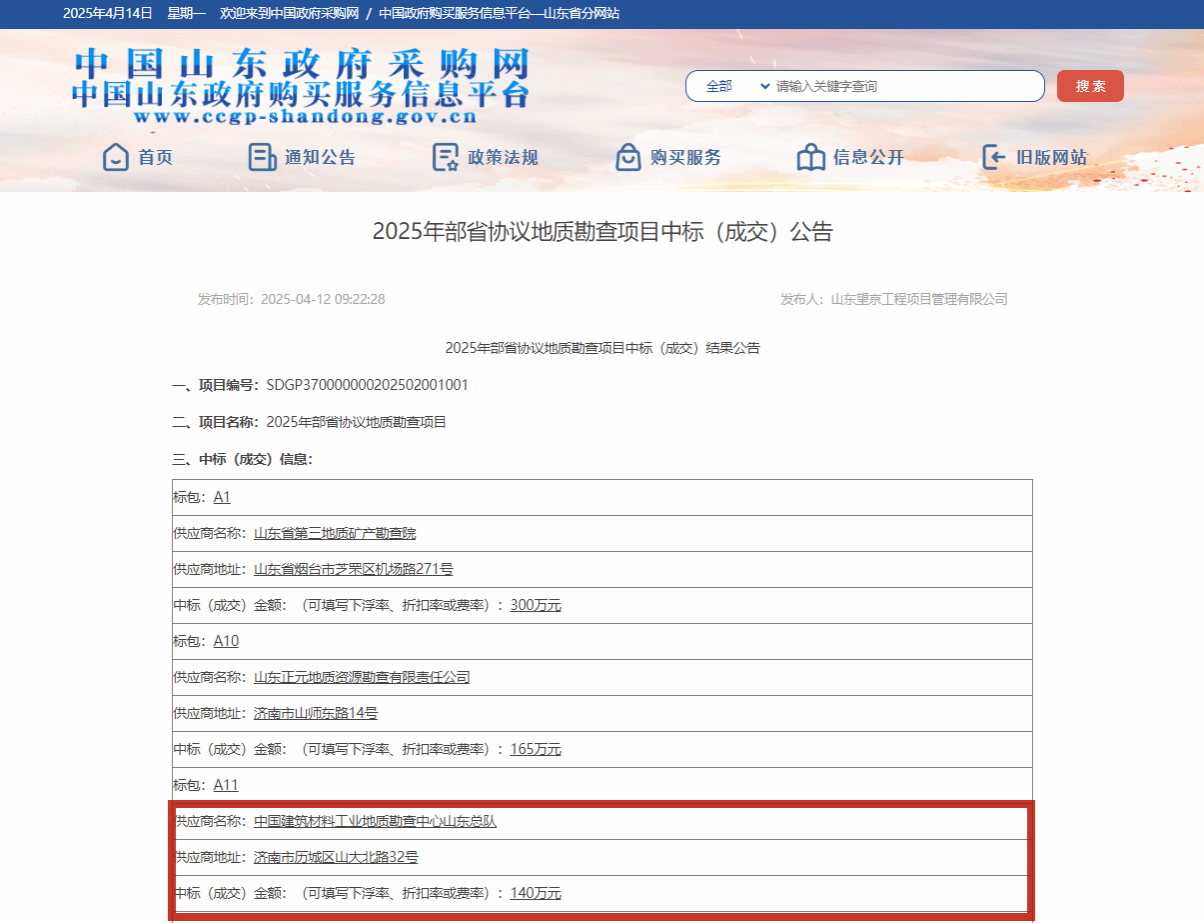Click the underlined amount 300万元
This screenshot has height=923, width=1204.
click(535, 605)
